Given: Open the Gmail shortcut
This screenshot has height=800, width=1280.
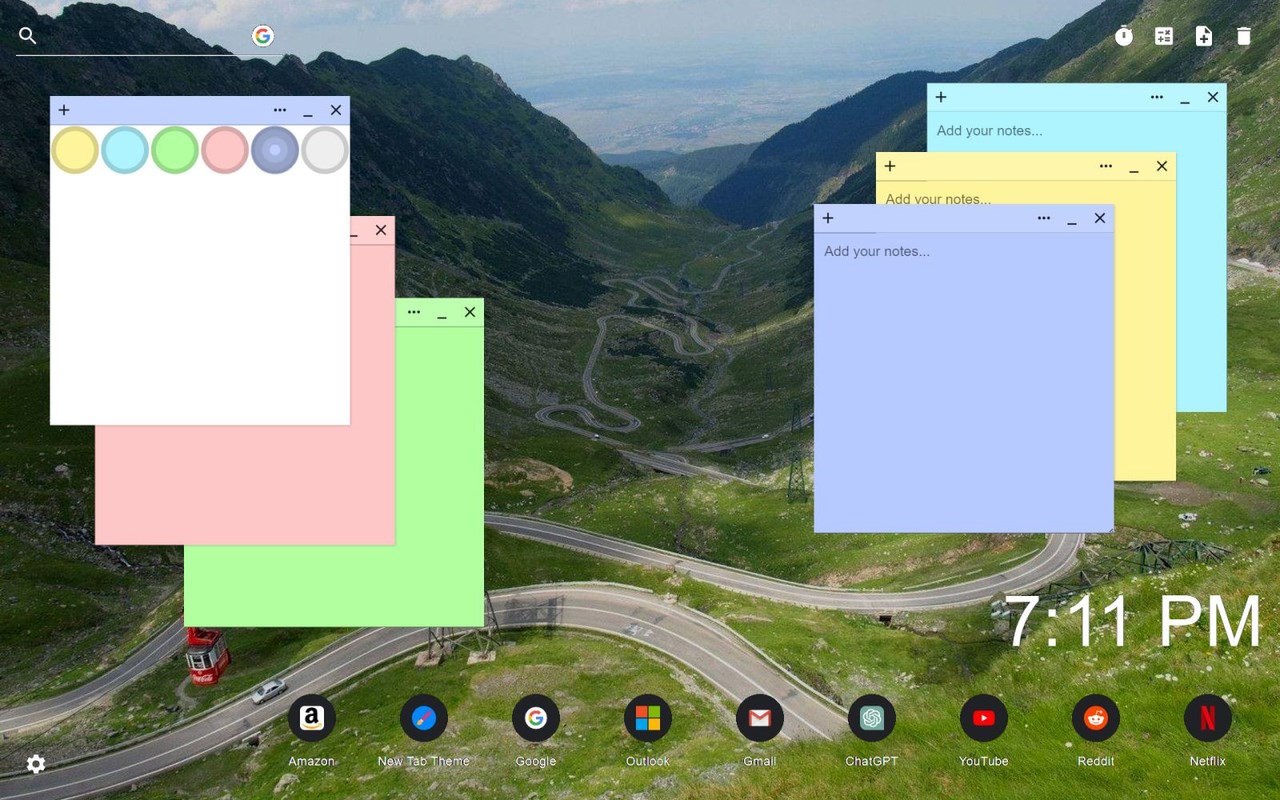Looking at the screenshot, I should [760, 718].
